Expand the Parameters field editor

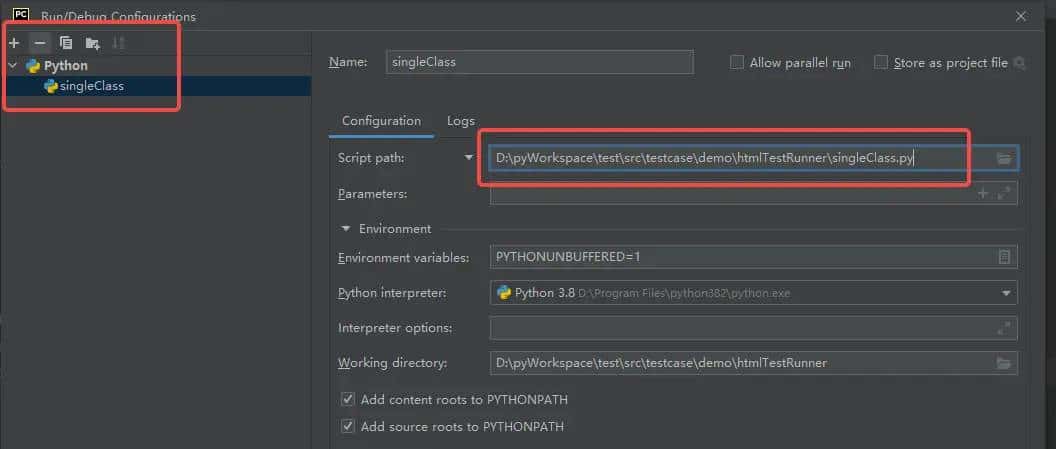[x=1004, y=193]
